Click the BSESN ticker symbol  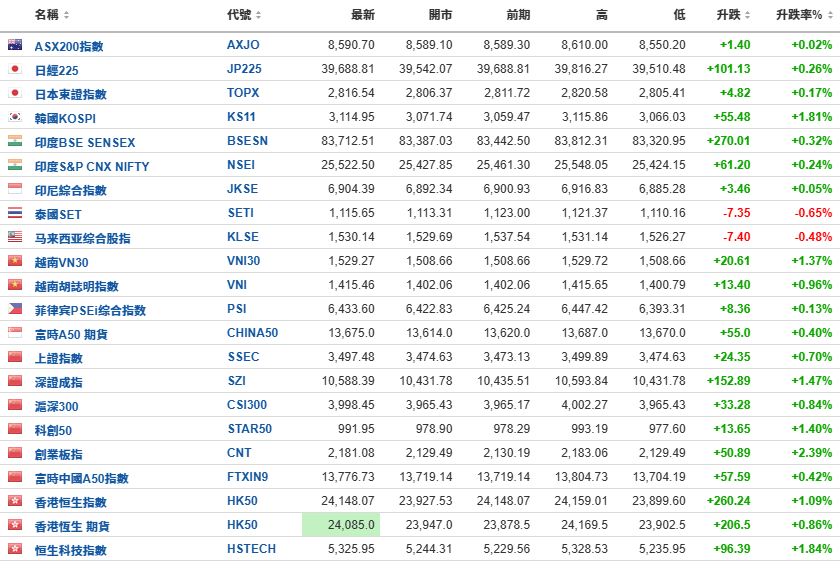248,141
